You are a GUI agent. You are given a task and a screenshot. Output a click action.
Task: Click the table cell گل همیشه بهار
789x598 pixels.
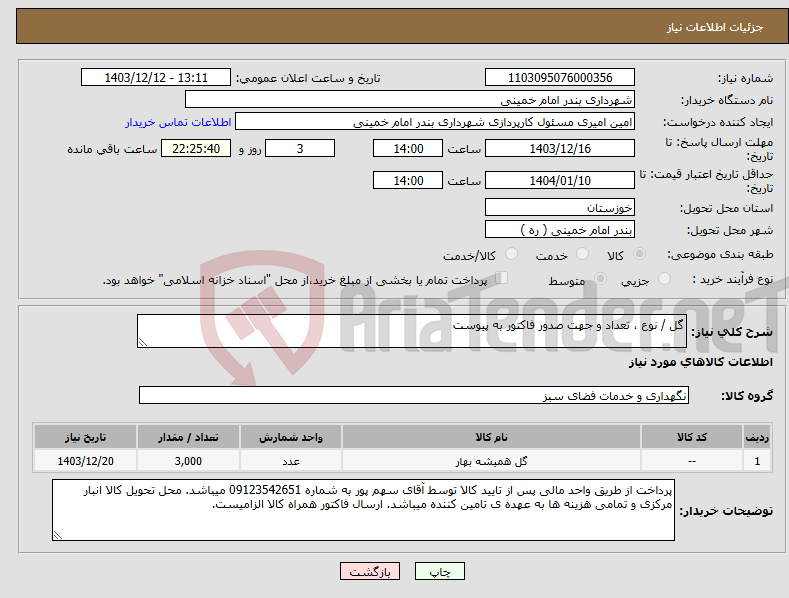coord(491,461)
